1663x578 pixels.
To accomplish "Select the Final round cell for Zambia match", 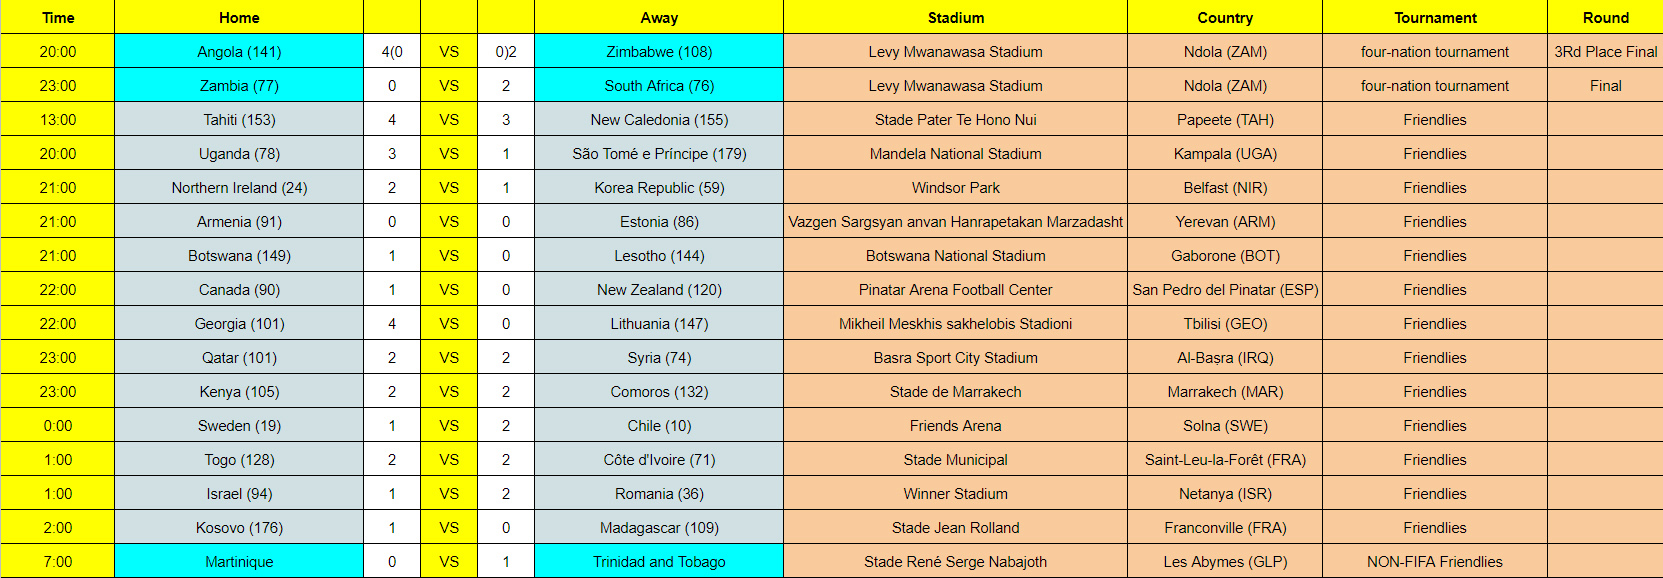I will [1605, 86].
